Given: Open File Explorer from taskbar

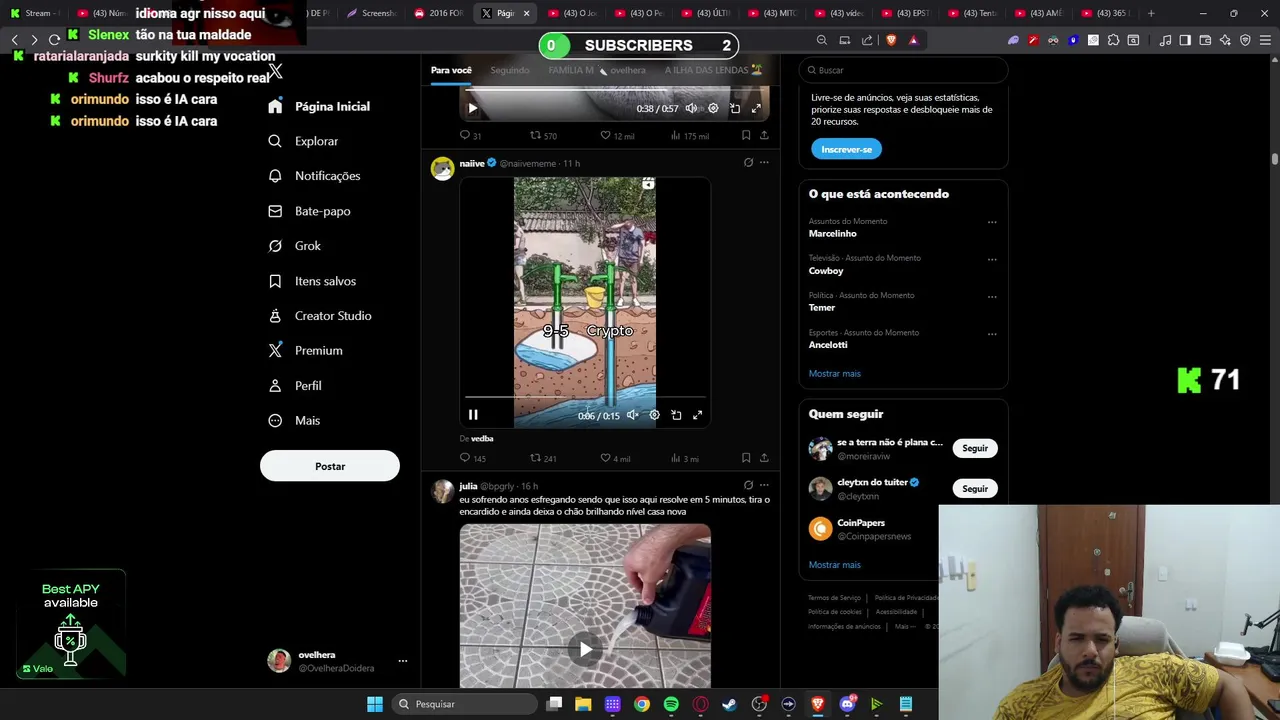Looking at the screenshot, I should [583, 704].
